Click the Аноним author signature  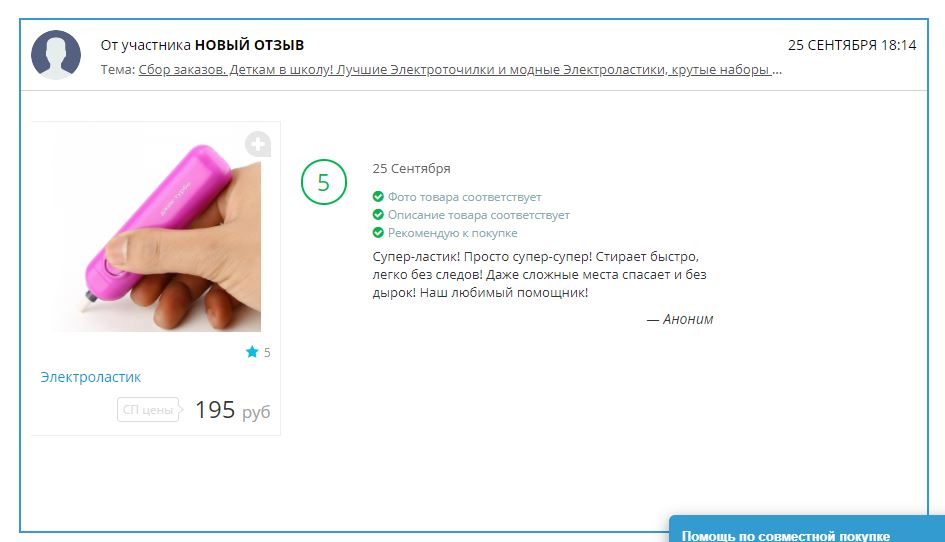coord(680,320)
